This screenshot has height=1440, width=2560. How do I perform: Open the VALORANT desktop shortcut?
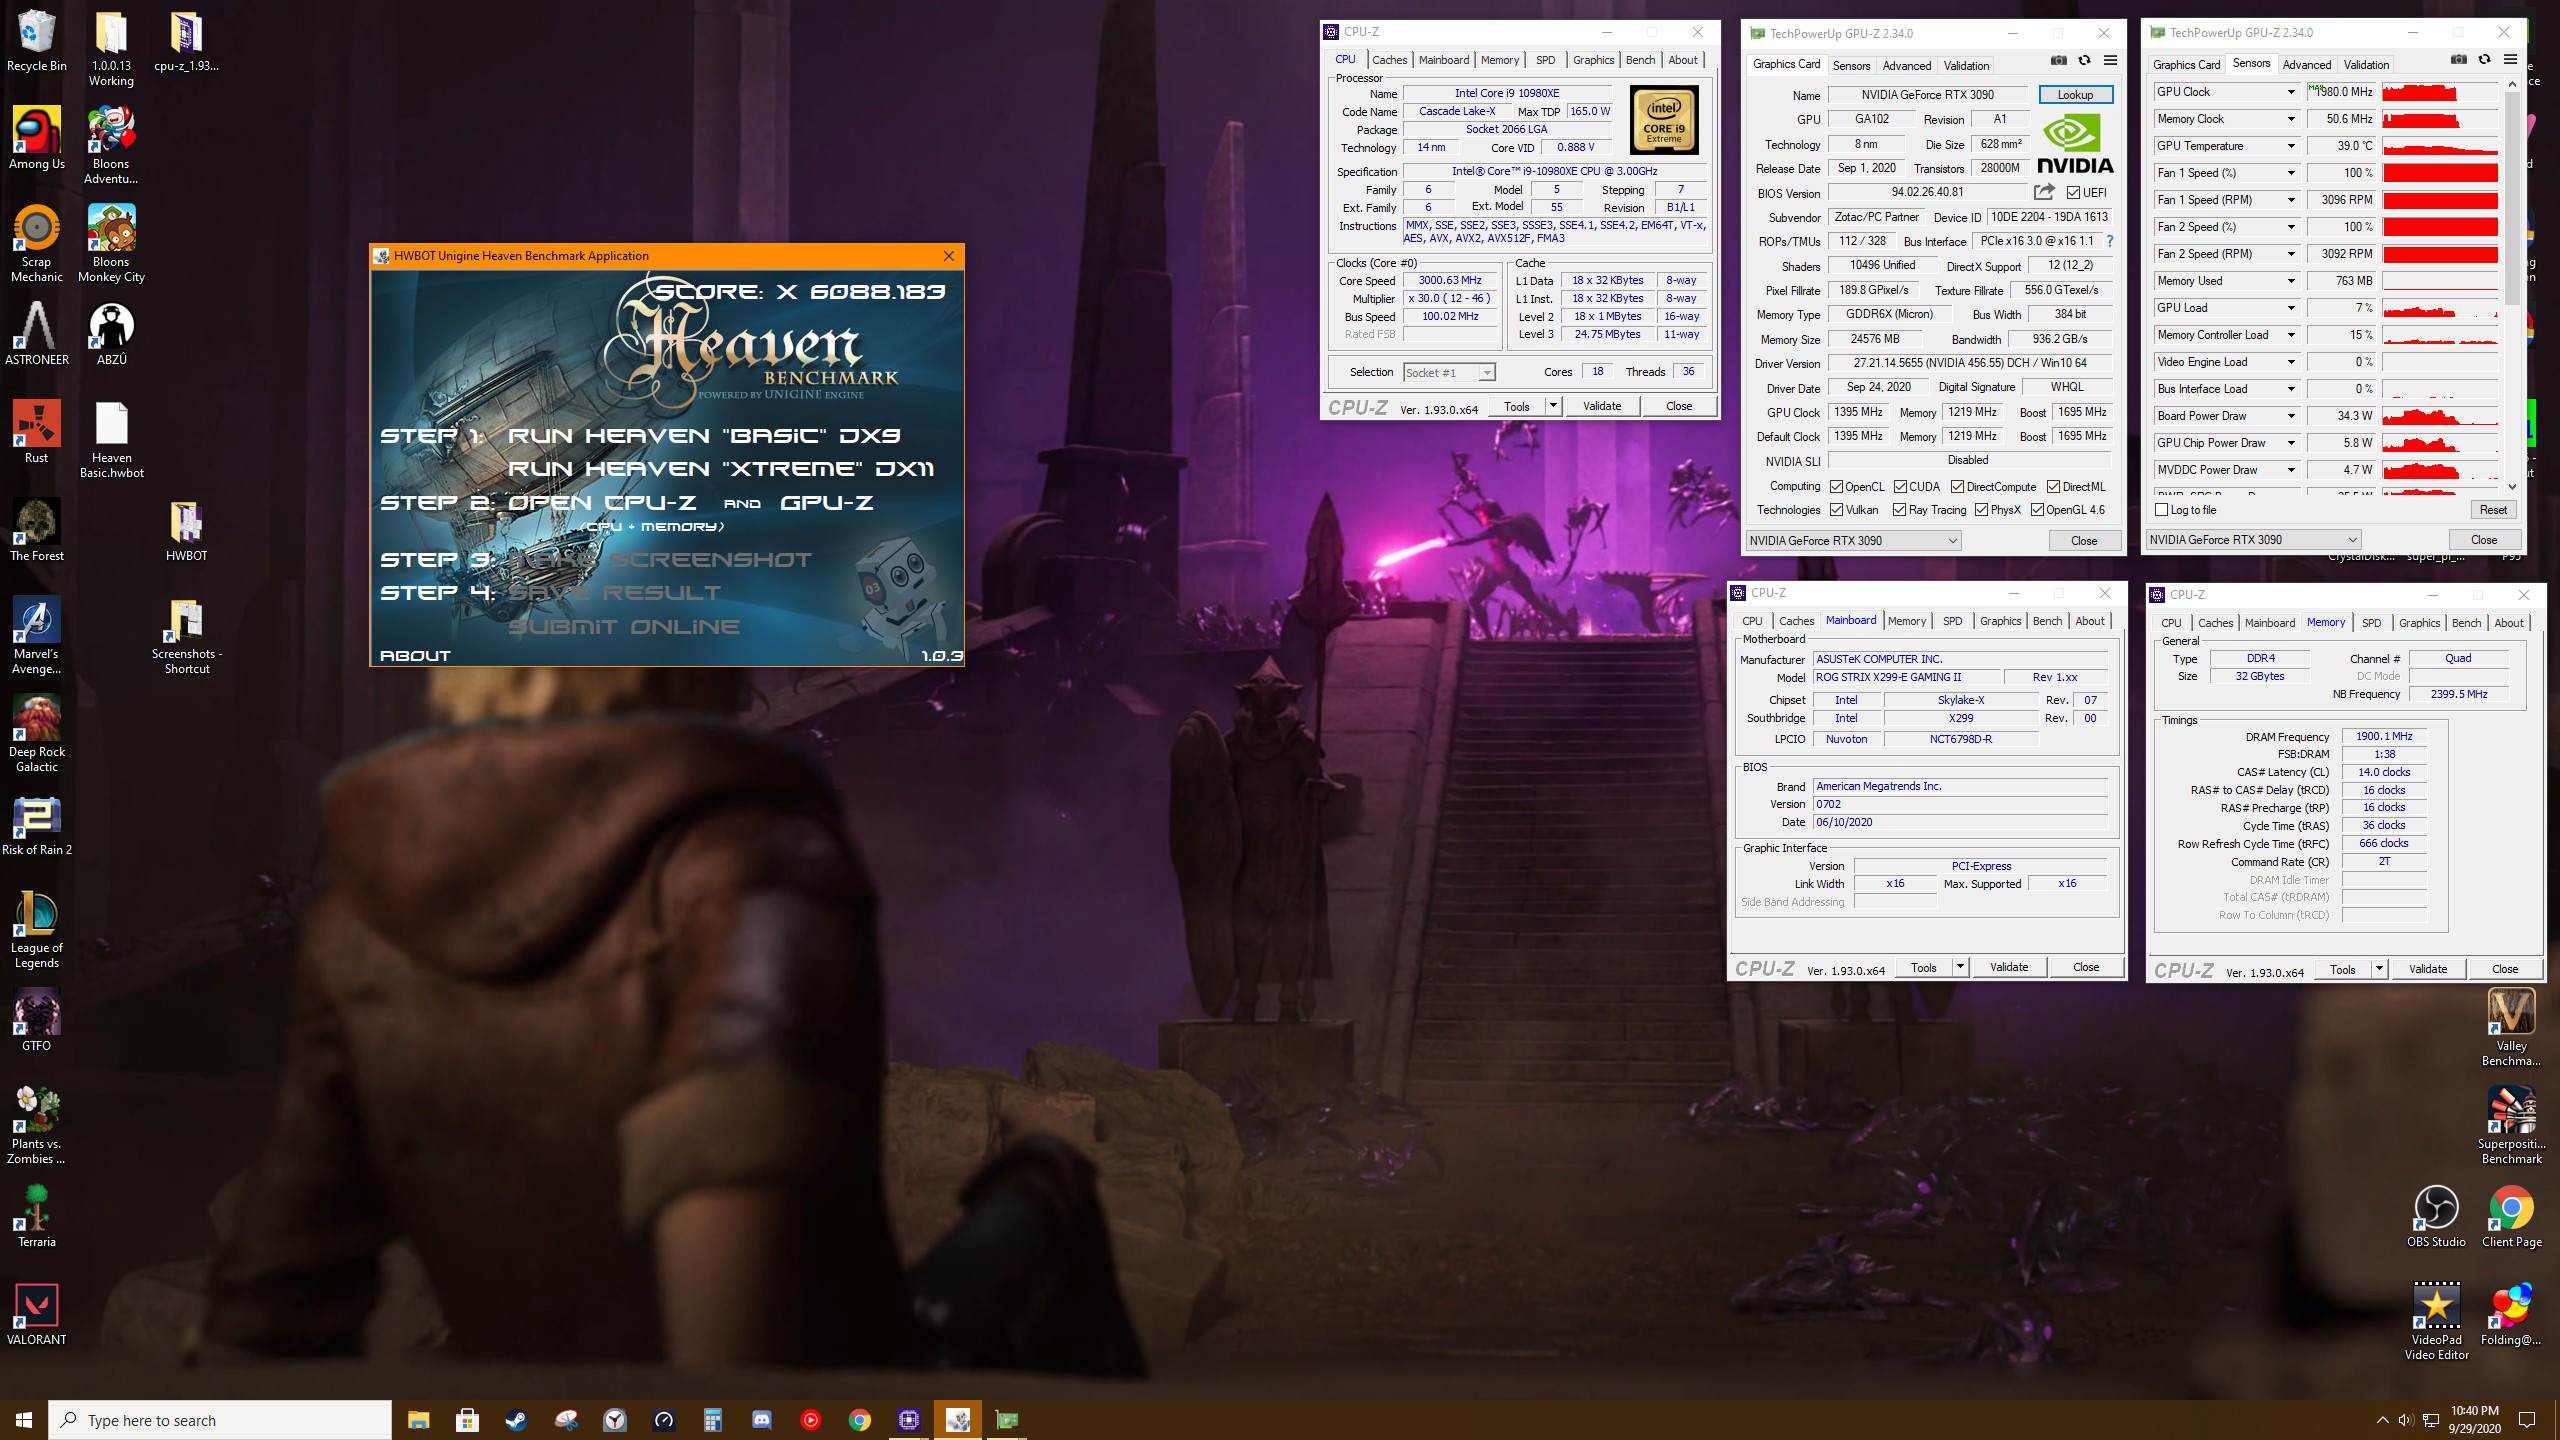tap(37, 1315)
